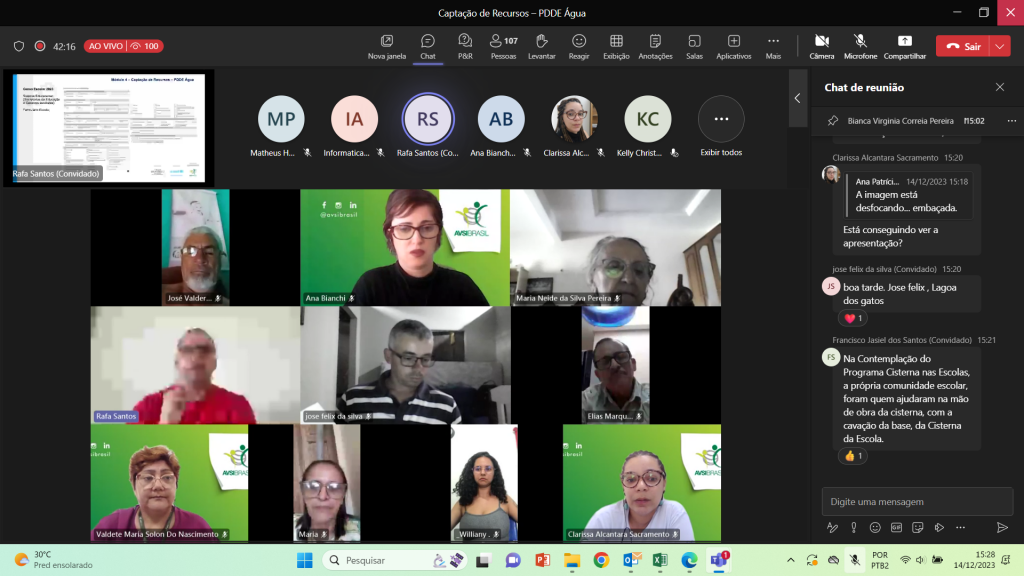Open the sticker picker in chat

point(918,528)
